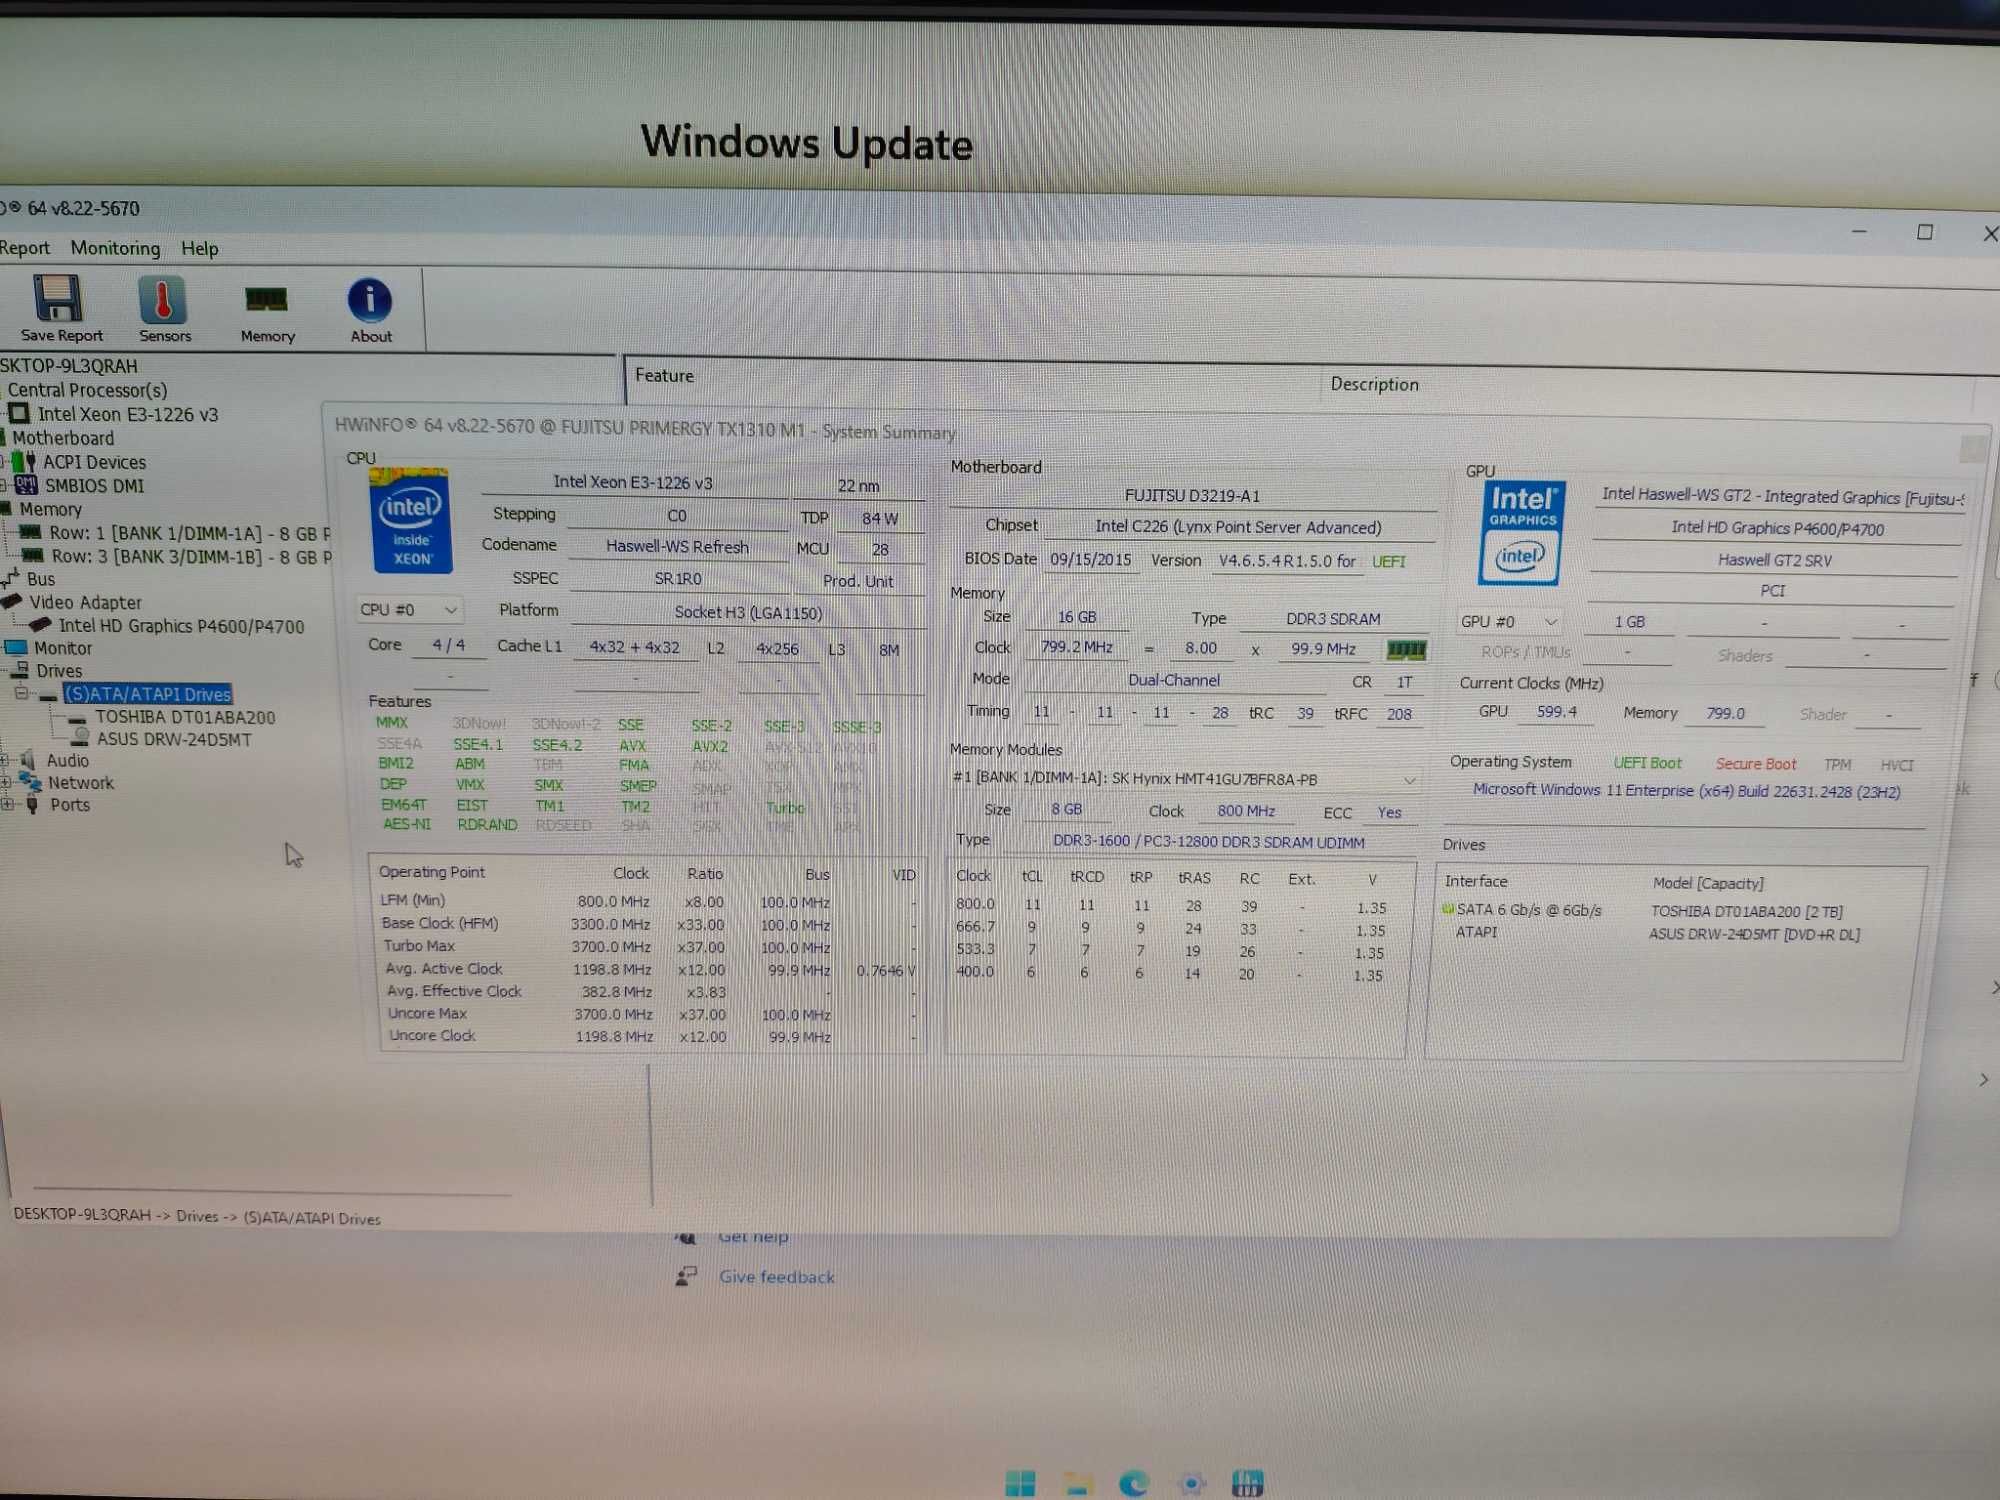Image resolution: width=2000 pixels, height=1500 pixels.
Task: Click the Description column header
Action: 1373,384
